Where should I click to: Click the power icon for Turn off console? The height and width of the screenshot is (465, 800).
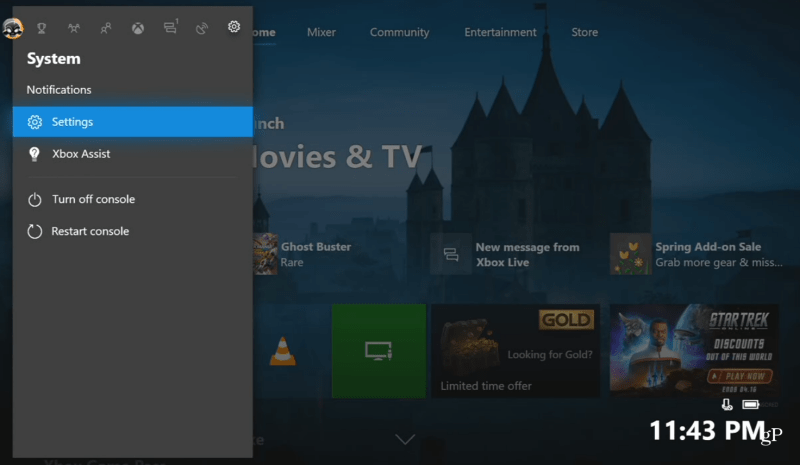pyautogui.click(x=35, y=200)
